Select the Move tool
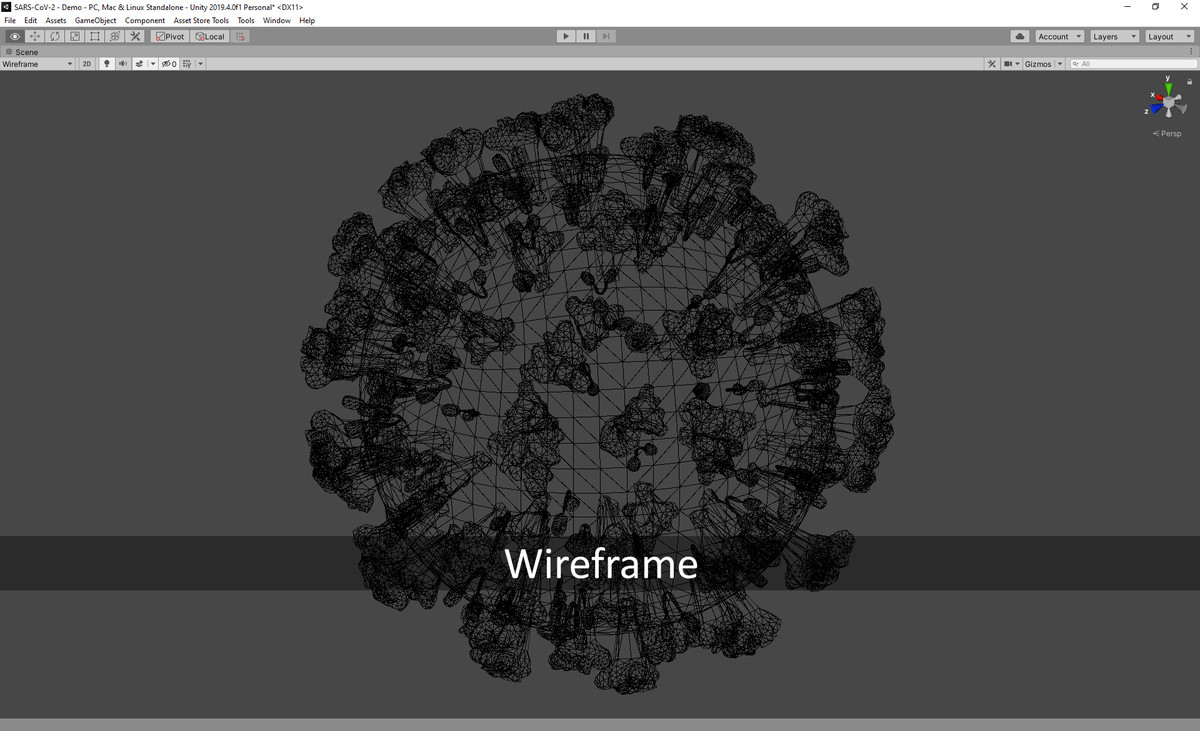 pyautogui.click(x=35, y=37)
